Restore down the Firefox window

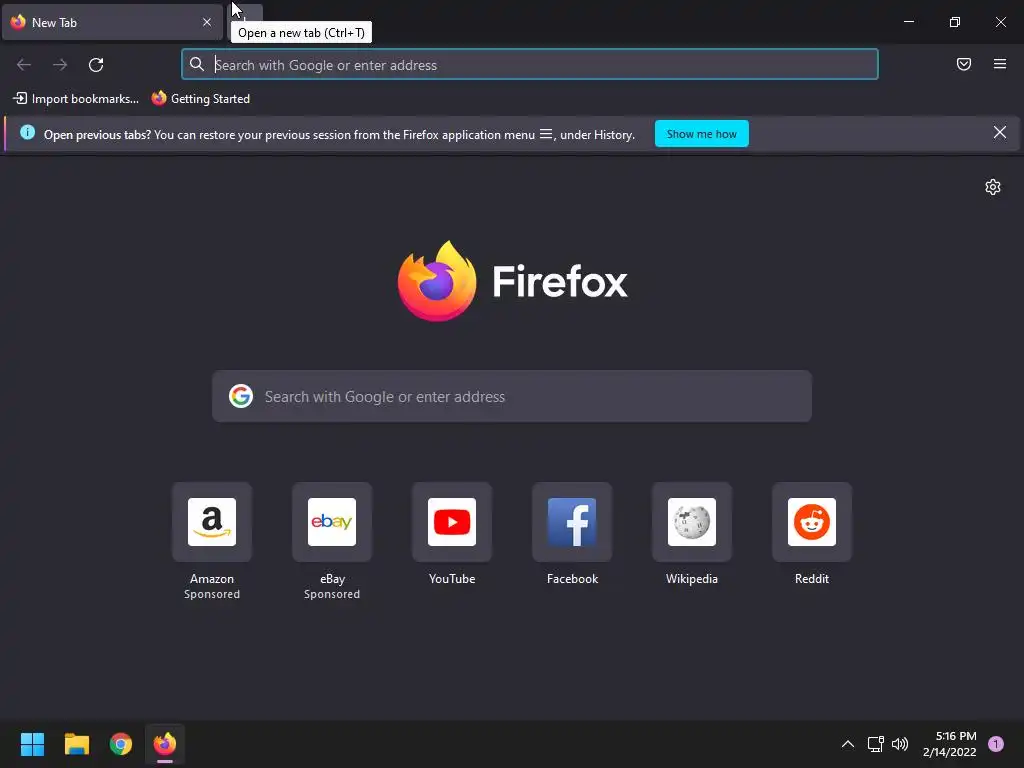[x=955, y=22]
